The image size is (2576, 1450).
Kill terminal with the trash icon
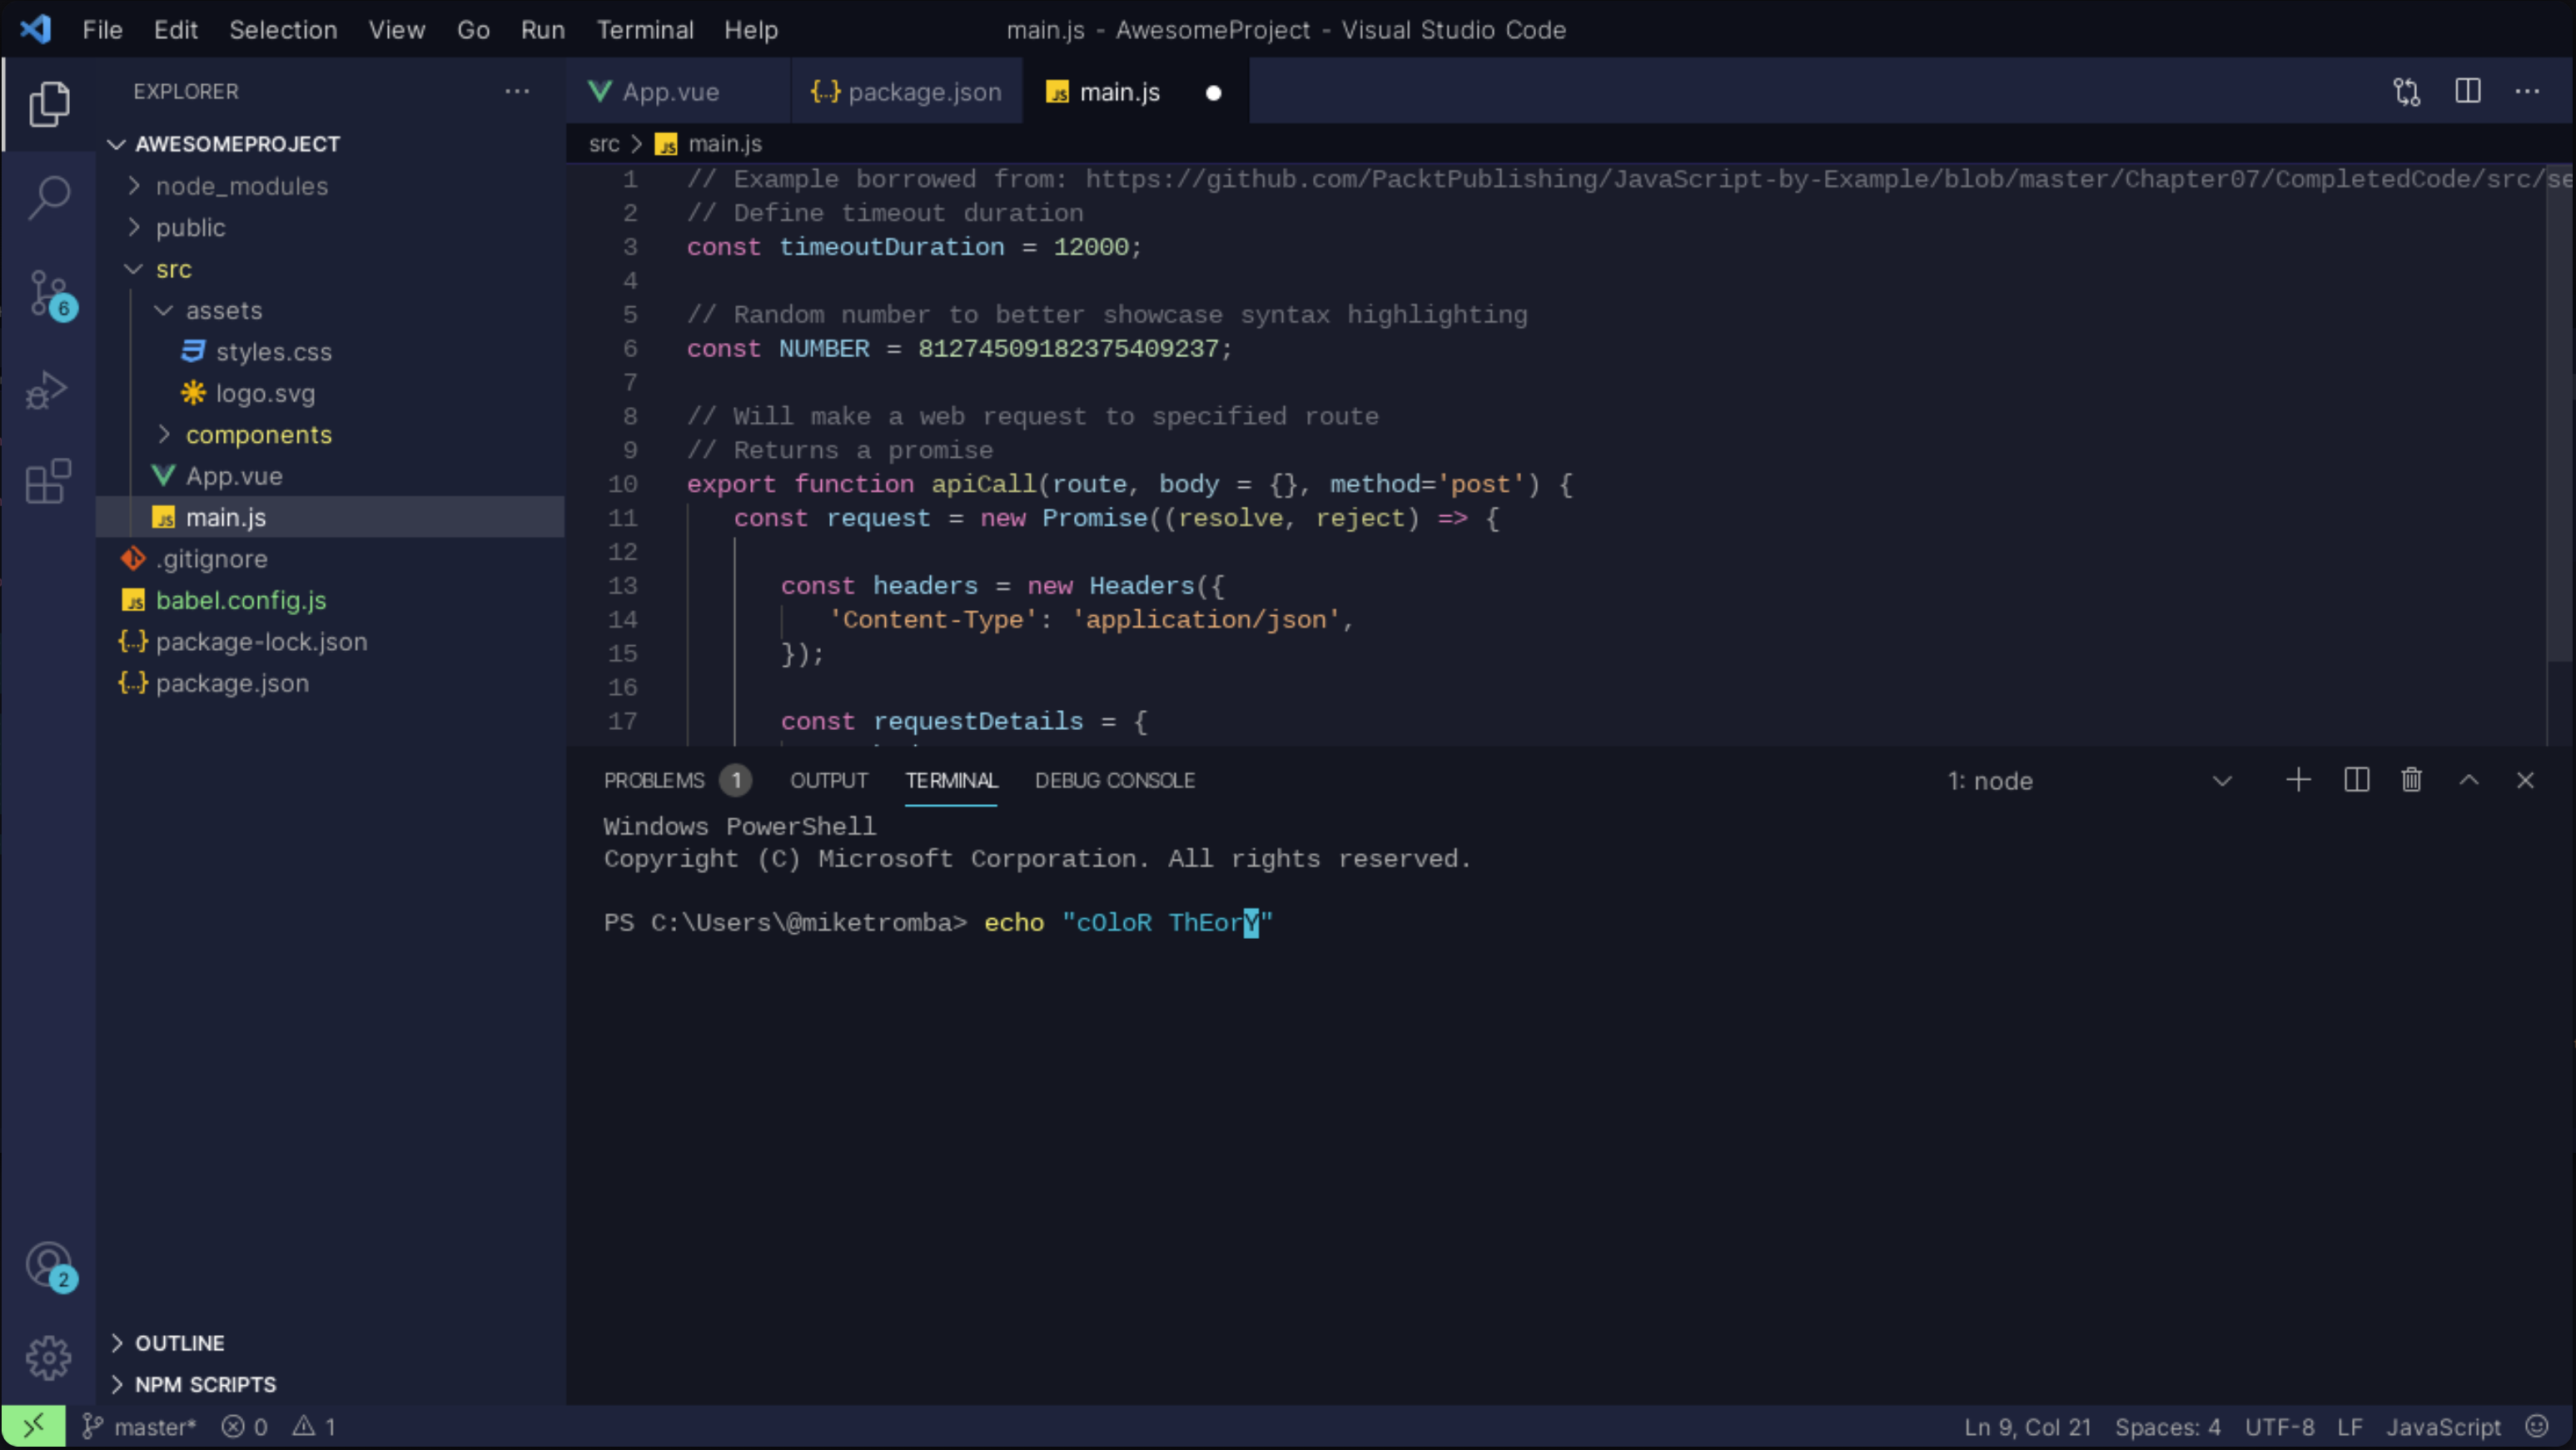click(x=2411, y=780)
